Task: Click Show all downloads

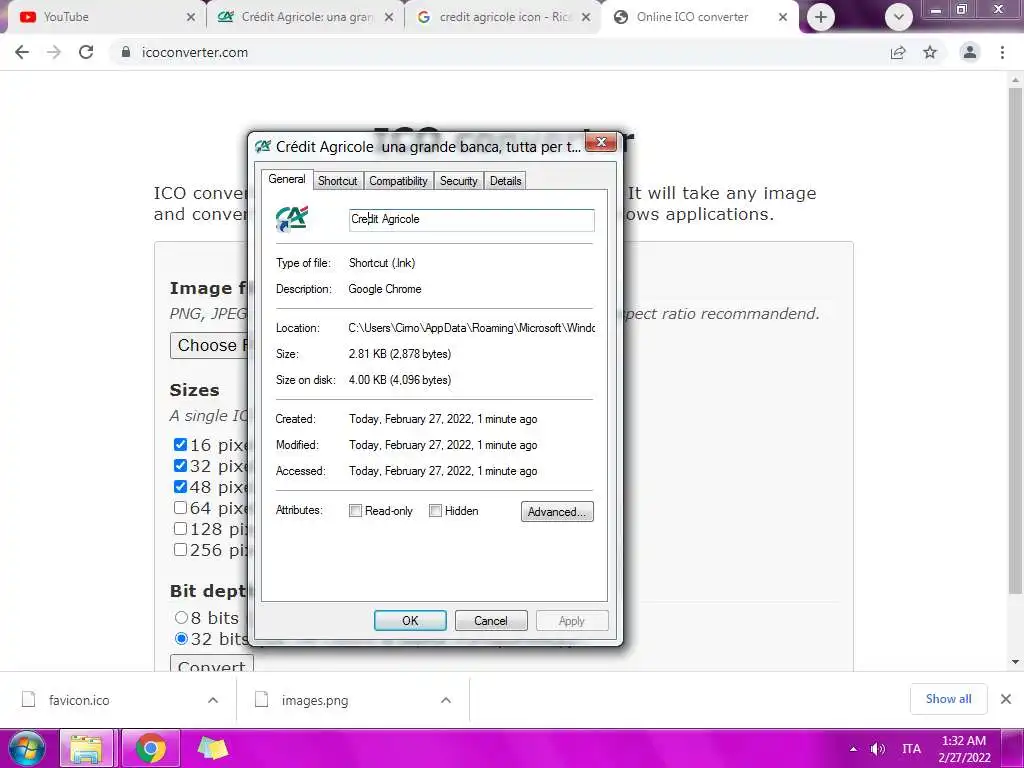Action: click(948, 699)
